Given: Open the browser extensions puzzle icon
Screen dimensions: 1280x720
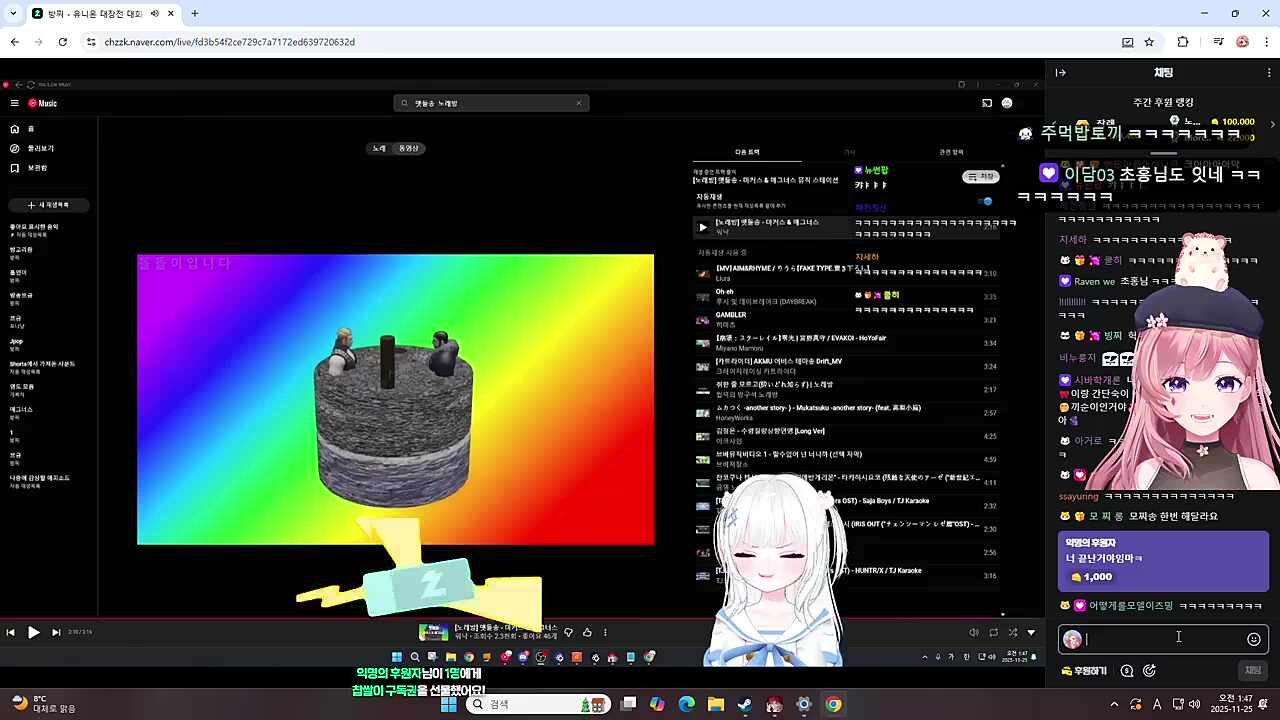Looking at the screenshot, I should click(1183, 42).
